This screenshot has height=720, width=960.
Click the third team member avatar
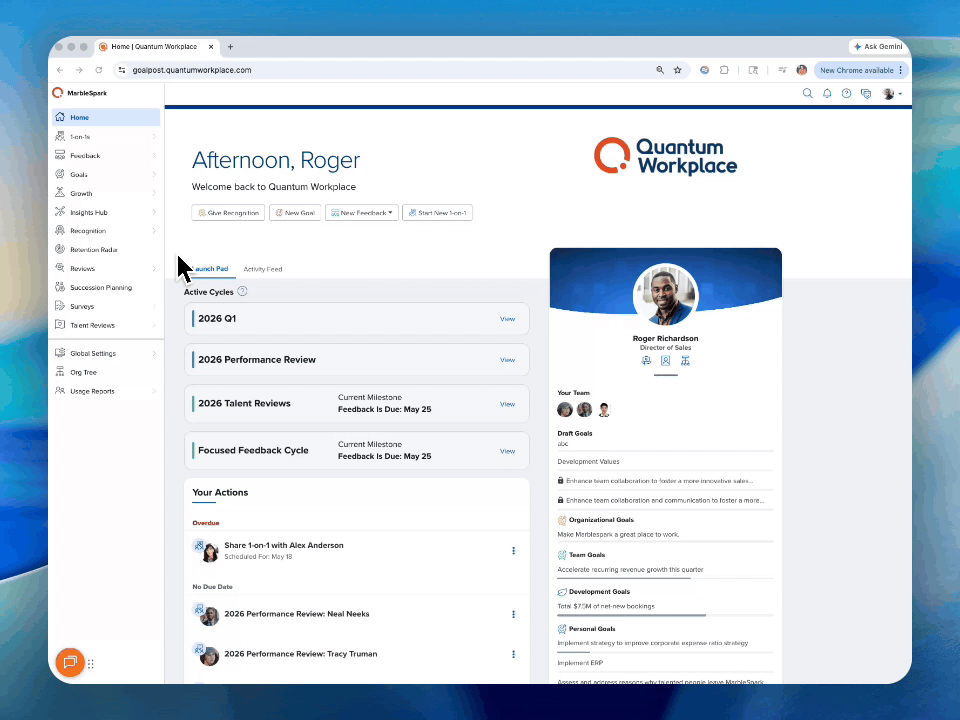[604, 410]
